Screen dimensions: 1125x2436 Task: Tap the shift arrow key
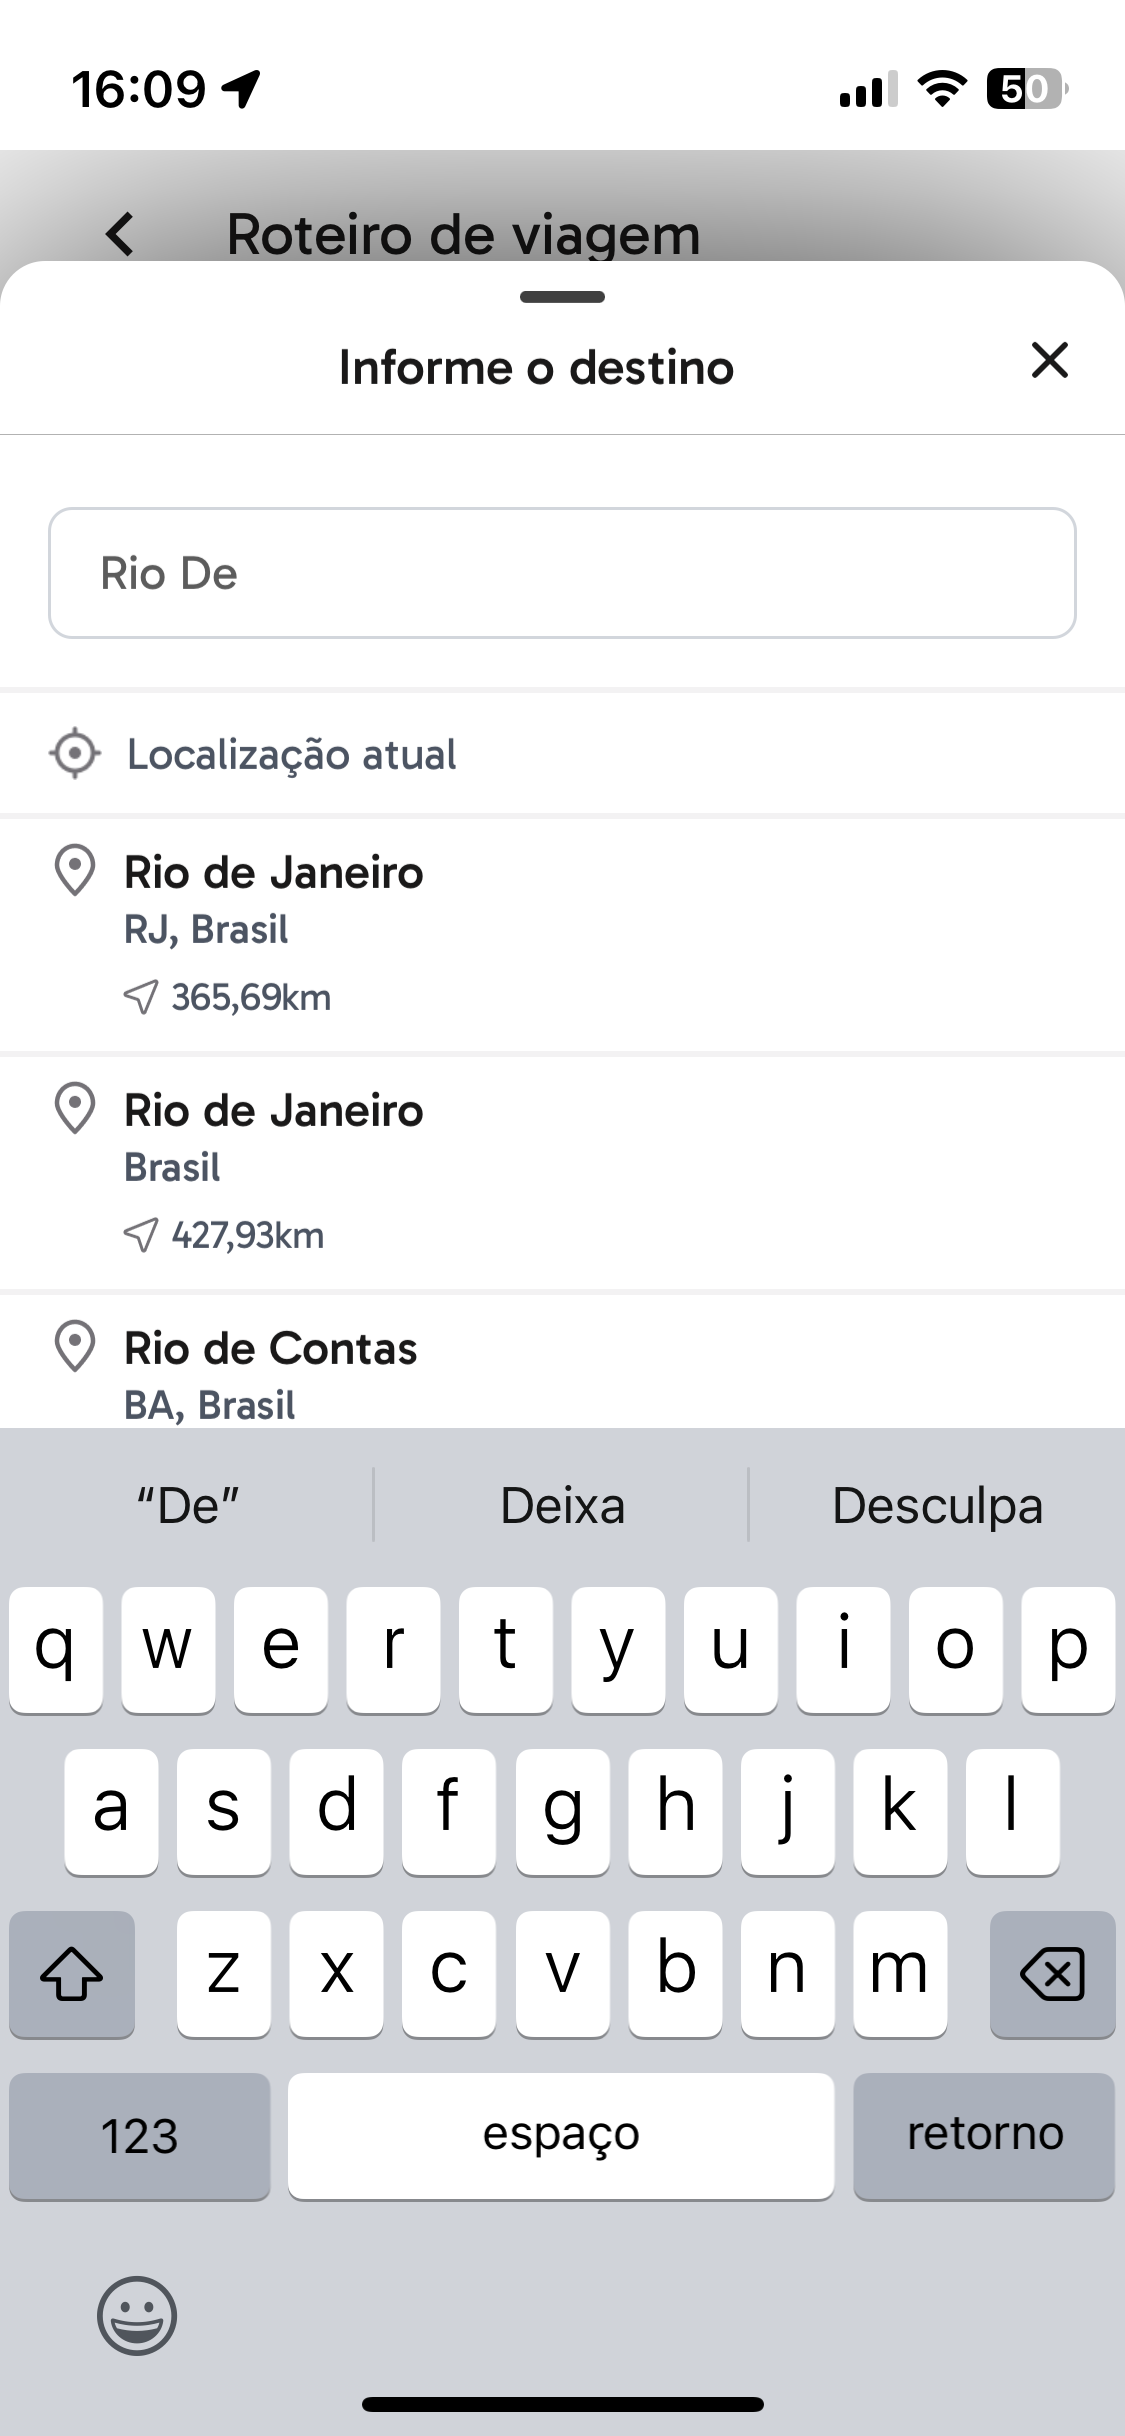72,1974
